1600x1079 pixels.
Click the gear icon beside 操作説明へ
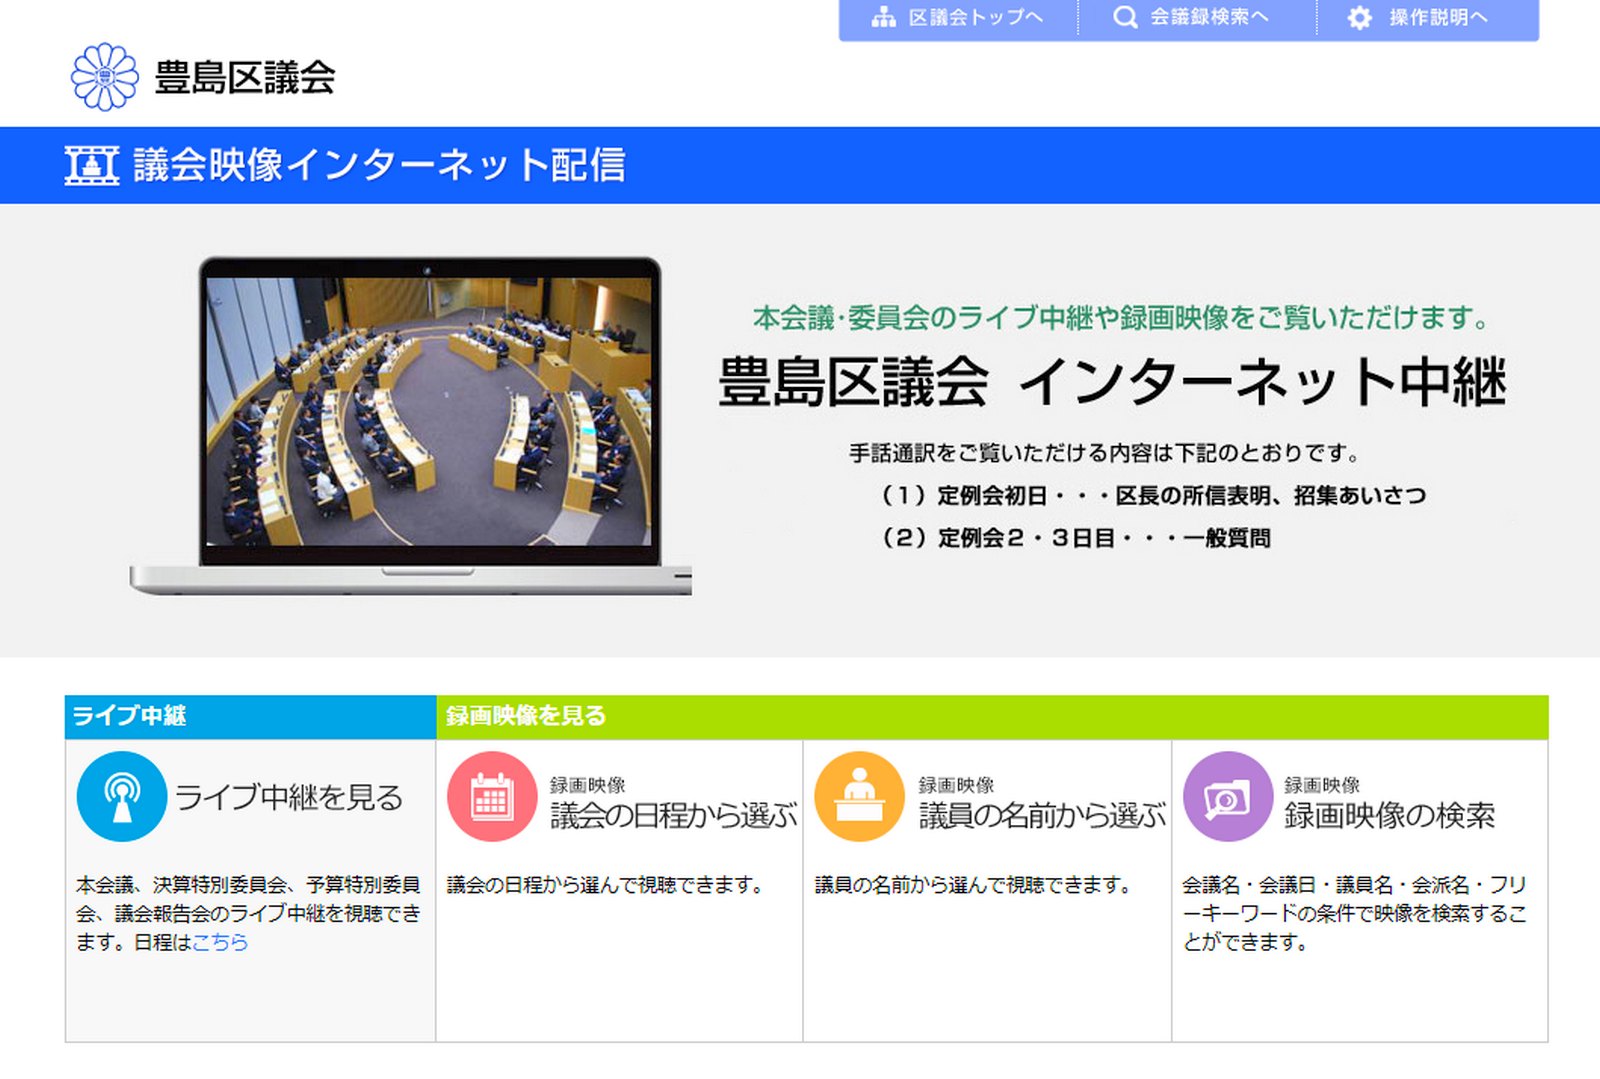click(x=1359, y=18)
